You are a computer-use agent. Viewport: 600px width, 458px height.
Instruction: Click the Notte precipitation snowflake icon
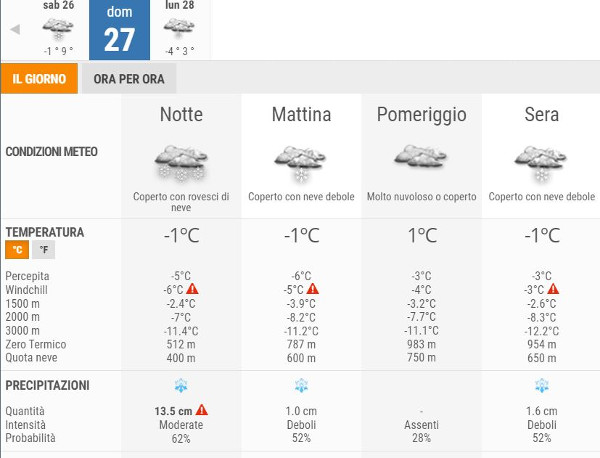pos(181,386)
